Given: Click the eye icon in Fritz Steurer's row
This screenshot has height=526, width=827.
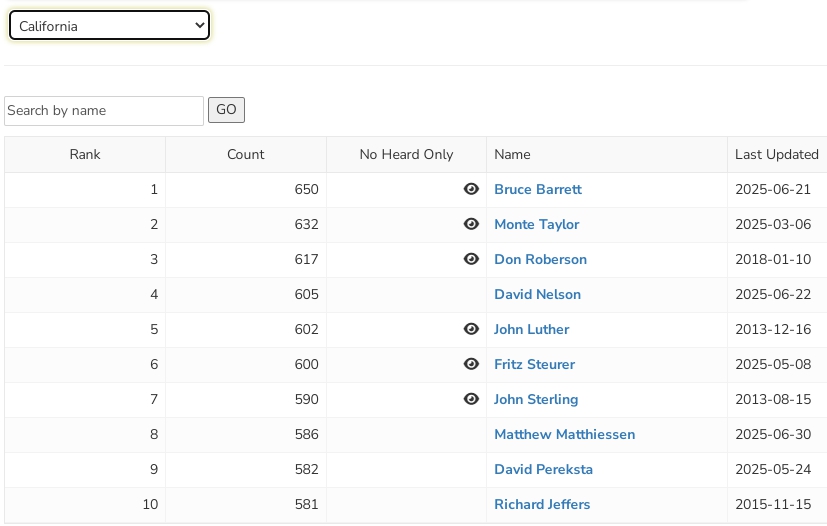Looking at the screenshot, I should point(471,364).
